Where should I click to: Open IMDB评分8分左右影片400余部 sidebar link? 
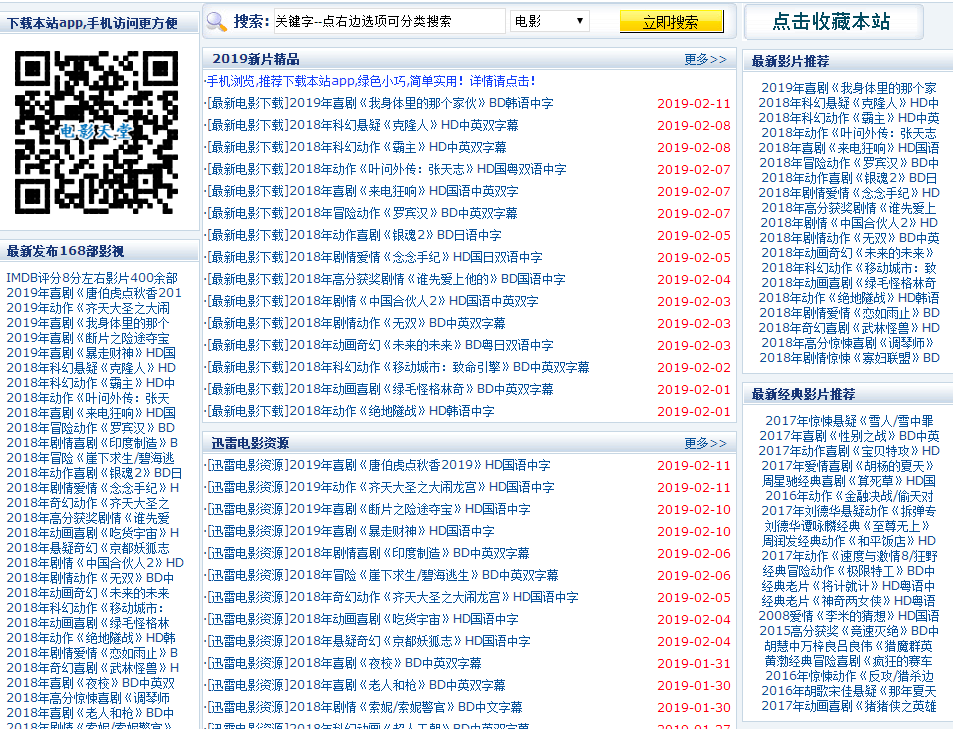92,278
